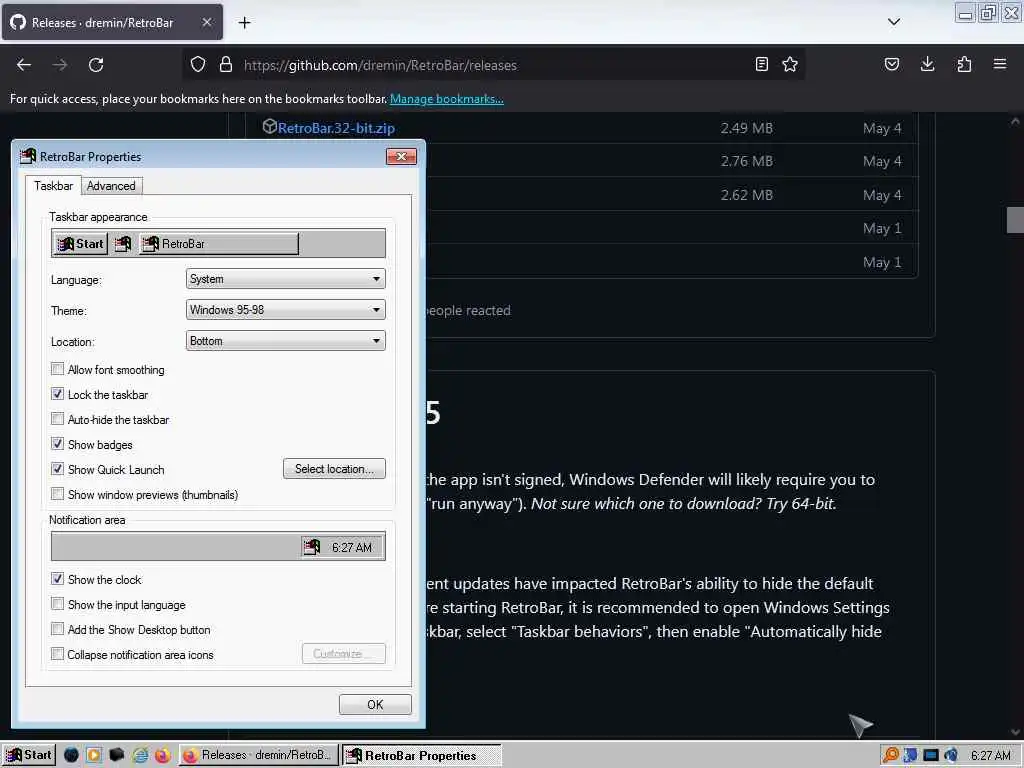Click the 2.62 MB file size text
Viewport: 1024px width, 768px height.
pos(746,195)
